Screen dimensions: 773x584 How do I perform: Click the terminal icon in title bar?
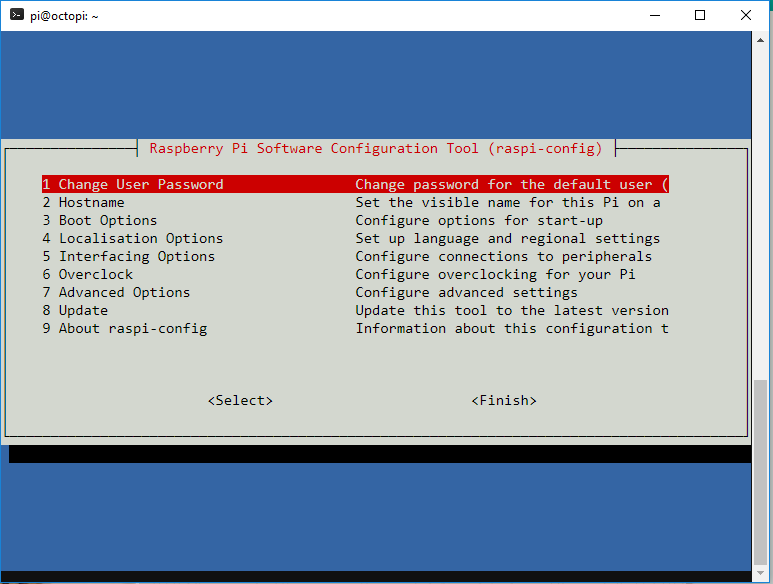(x=17, y=15)
